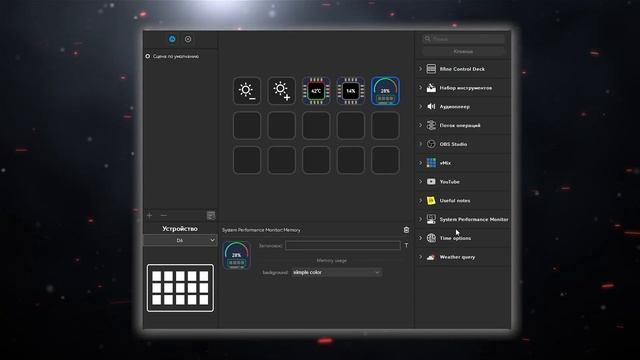Image resolution: width=640 pixels, height=360 pixels.
Task: Click the Memory usage text
Action: point(331,260)
